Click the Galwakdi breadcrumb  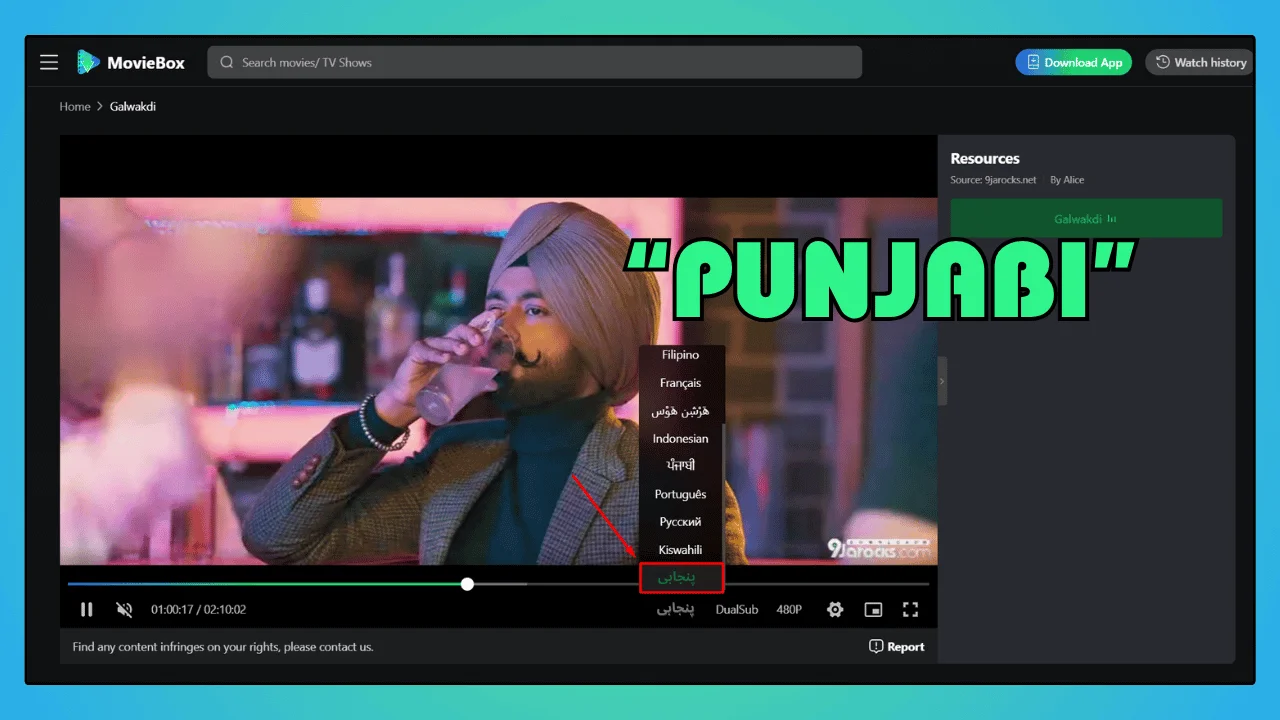point(133,106)
